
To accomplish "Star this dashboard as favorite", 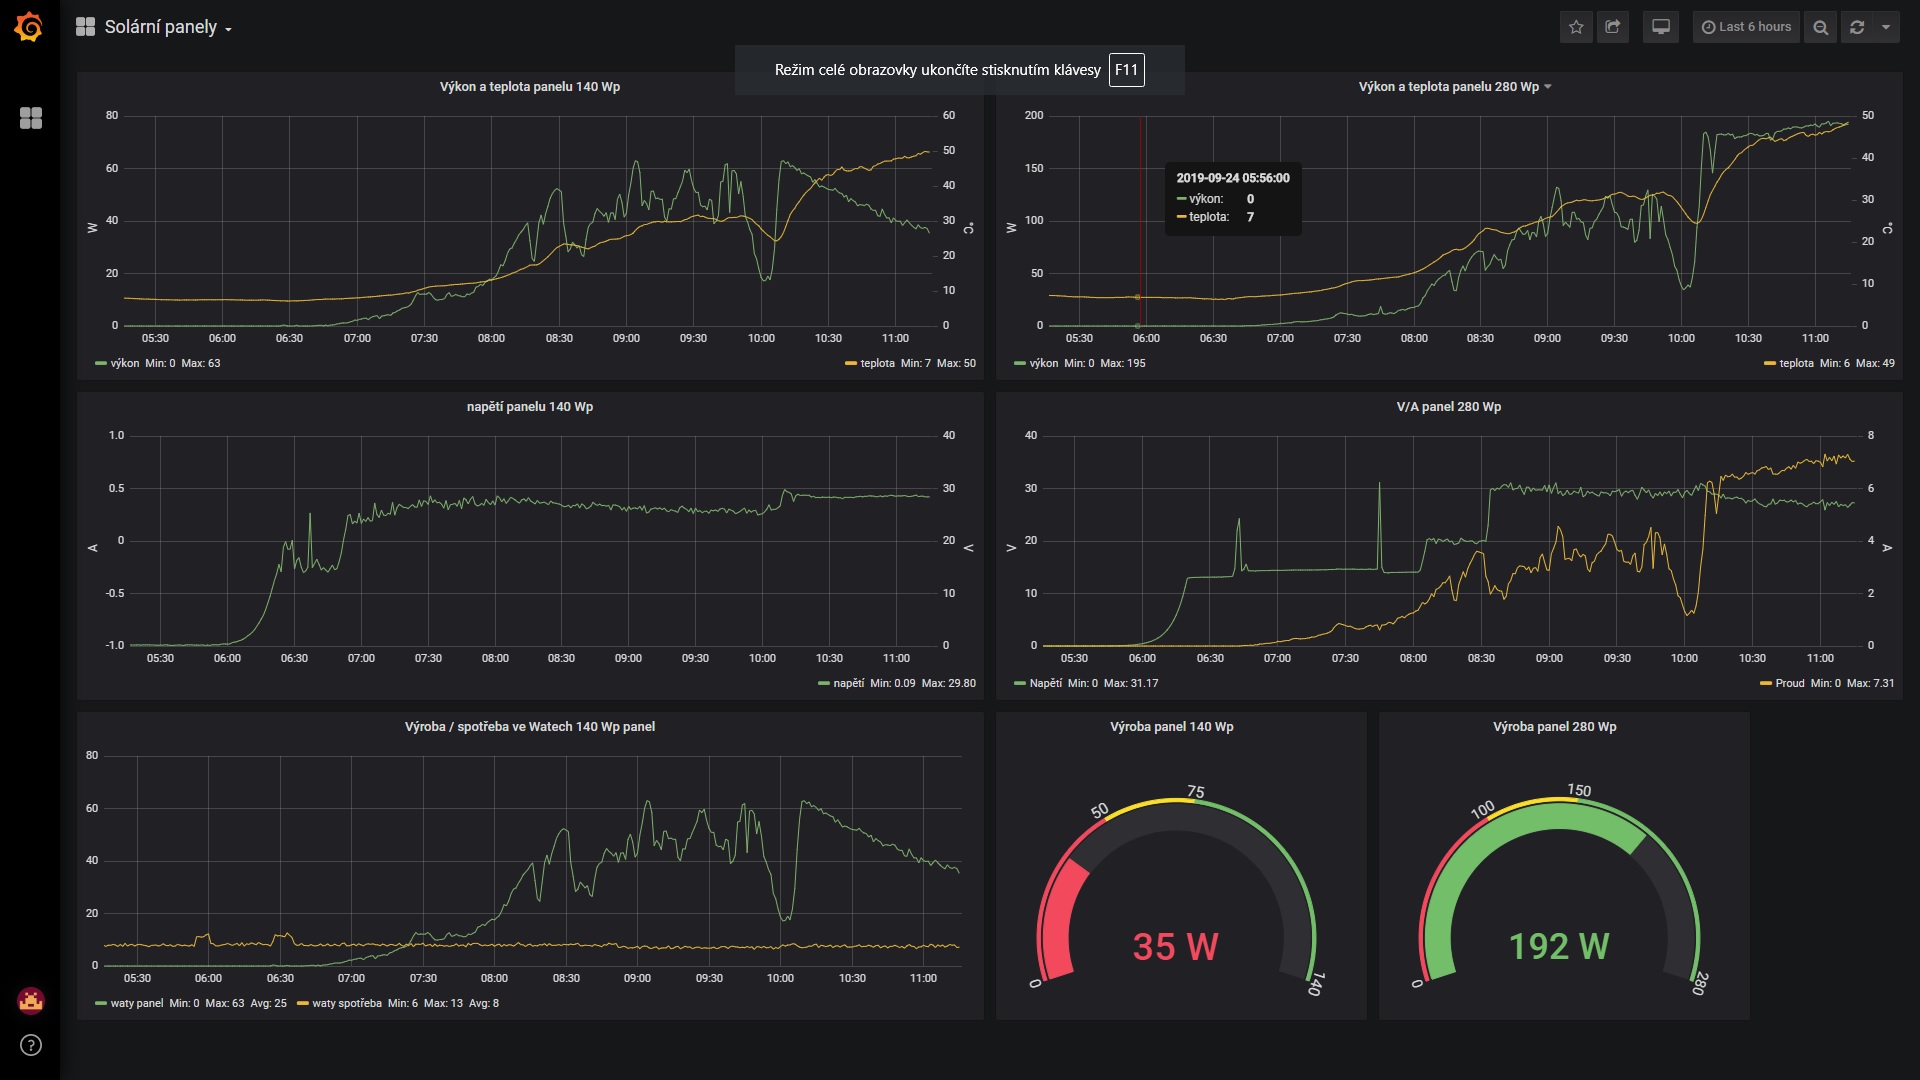I will [1576, 27].
